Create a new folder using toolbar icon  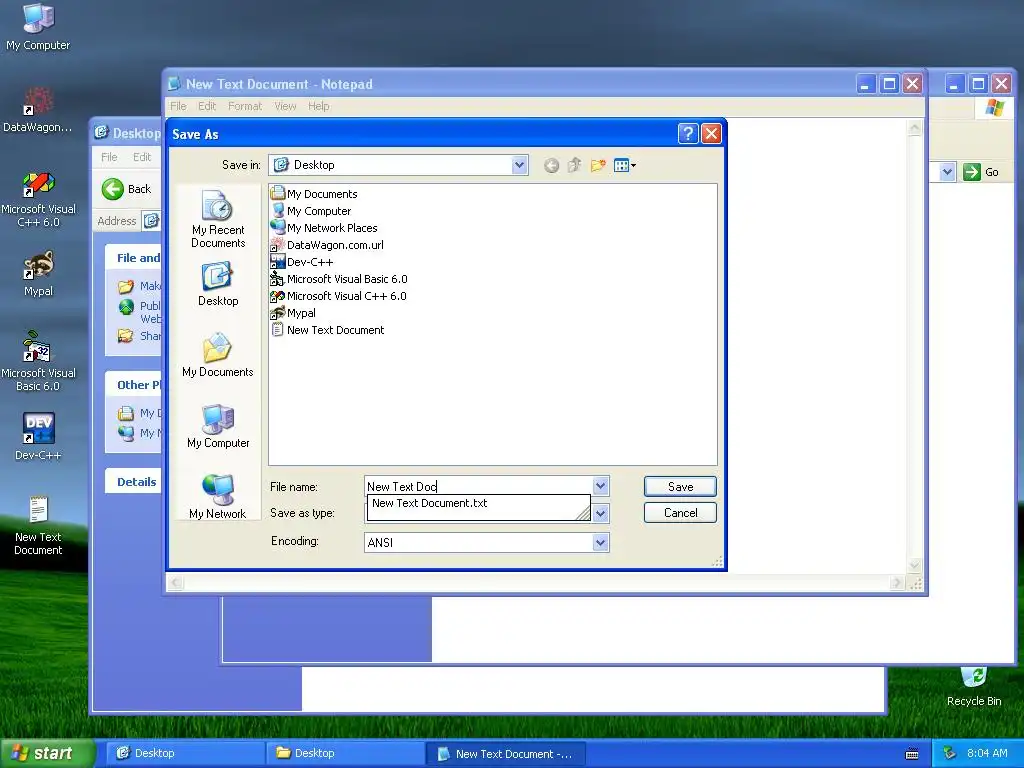(598, 165)
